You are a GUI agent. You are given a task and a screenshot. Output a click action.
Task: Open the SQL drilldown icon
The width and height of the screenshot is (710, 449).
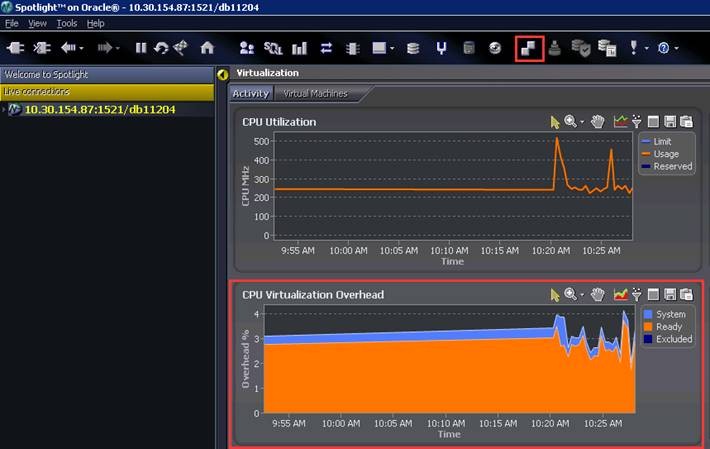tap(273, 48)
